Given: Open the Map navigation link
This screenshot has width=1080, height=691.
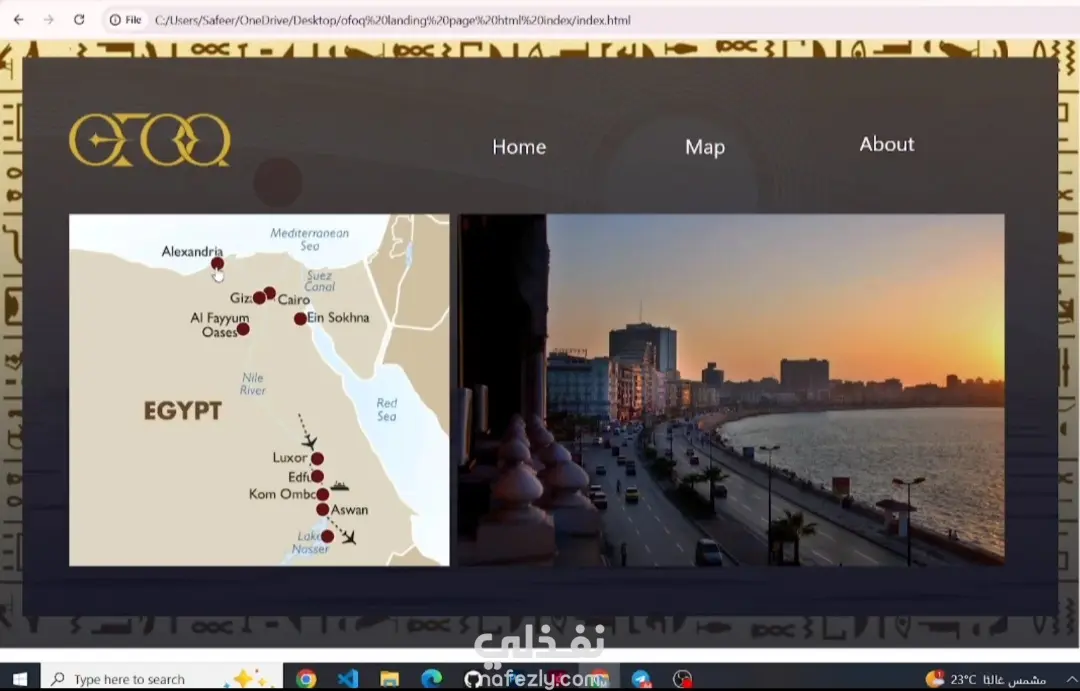Looking at the screenshot, I should point(705,147).
